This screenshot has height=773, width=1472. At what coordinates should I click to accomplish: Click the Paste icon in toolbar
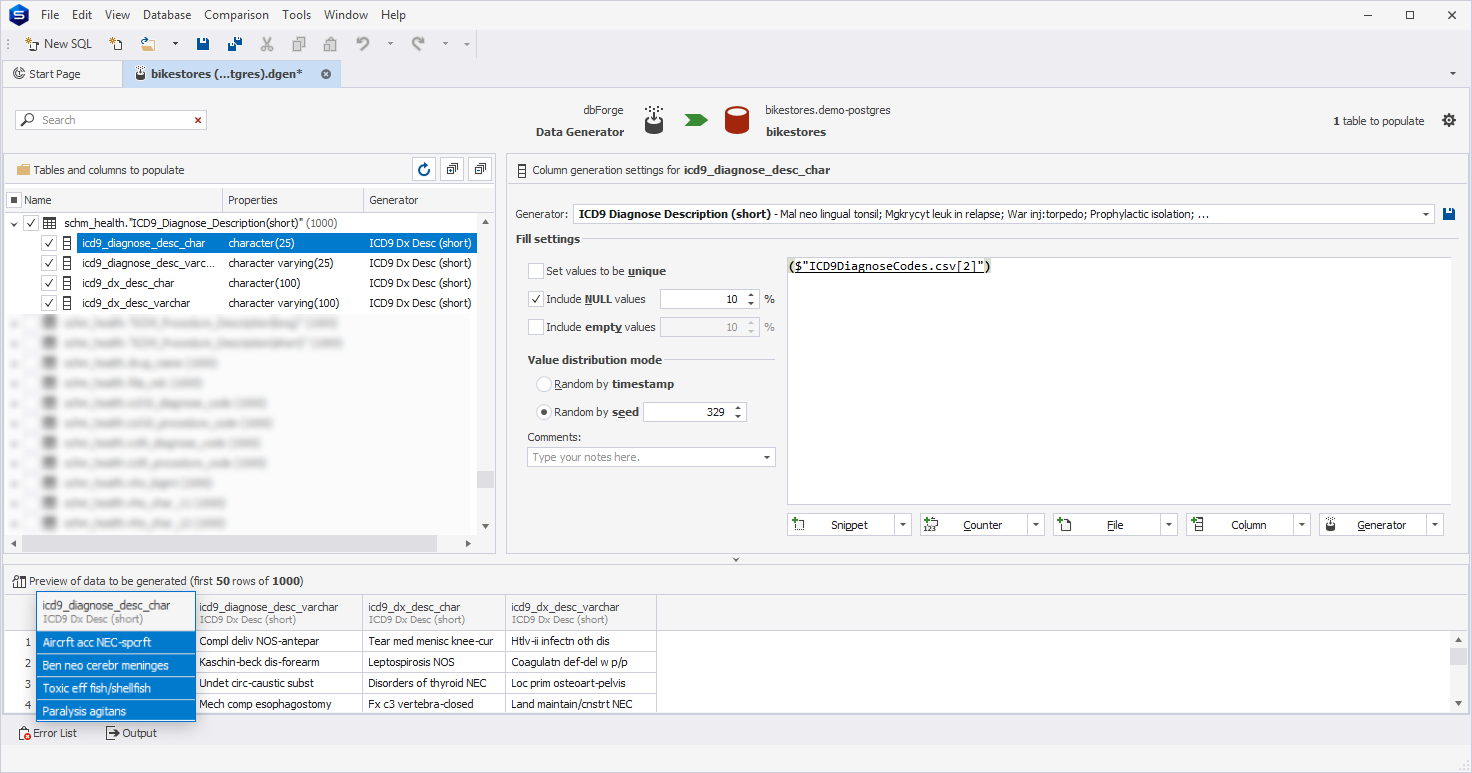tap(329, 44)
